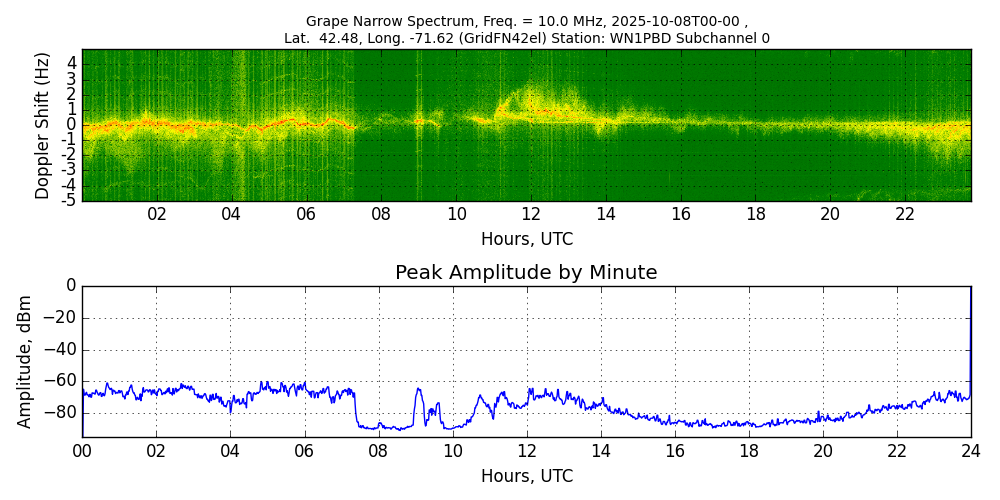Click the 'Grape Narrow Spectrum' chart title
The image size is (1000, 500).
(526, 21)
